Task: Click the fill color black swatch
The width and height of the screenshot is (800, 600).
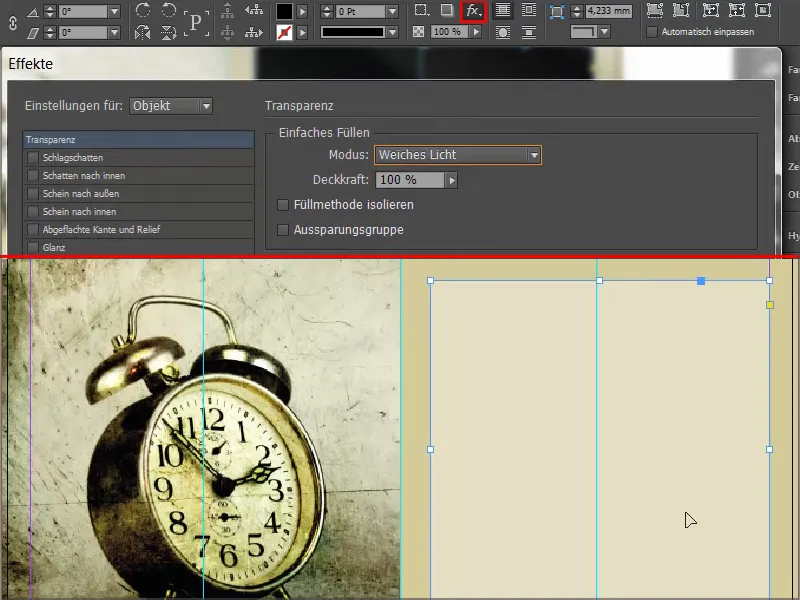Action: pyautogui.click(x=284, y=11)
